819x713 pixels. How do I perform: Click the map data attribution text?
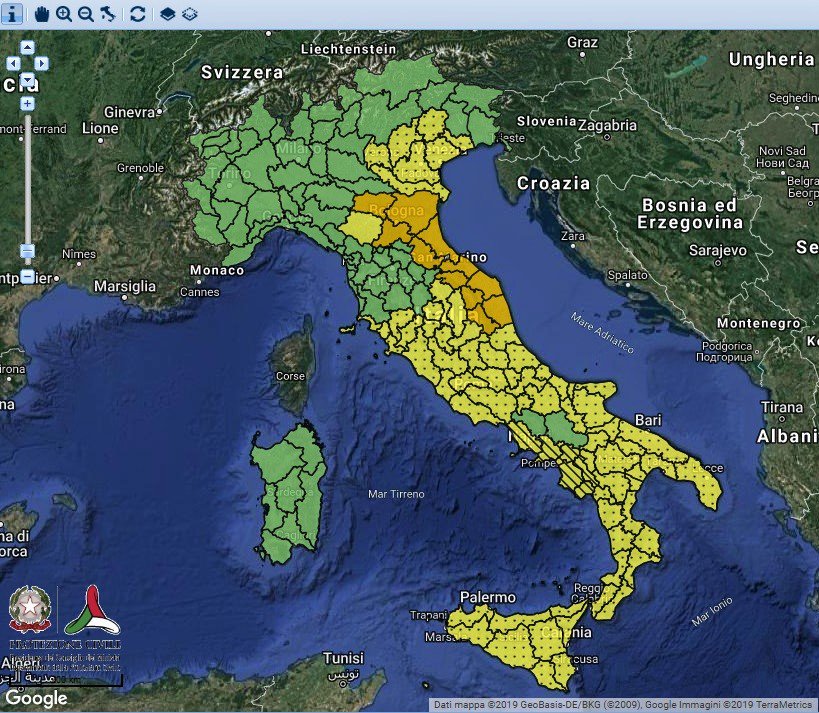coord(623,705)
